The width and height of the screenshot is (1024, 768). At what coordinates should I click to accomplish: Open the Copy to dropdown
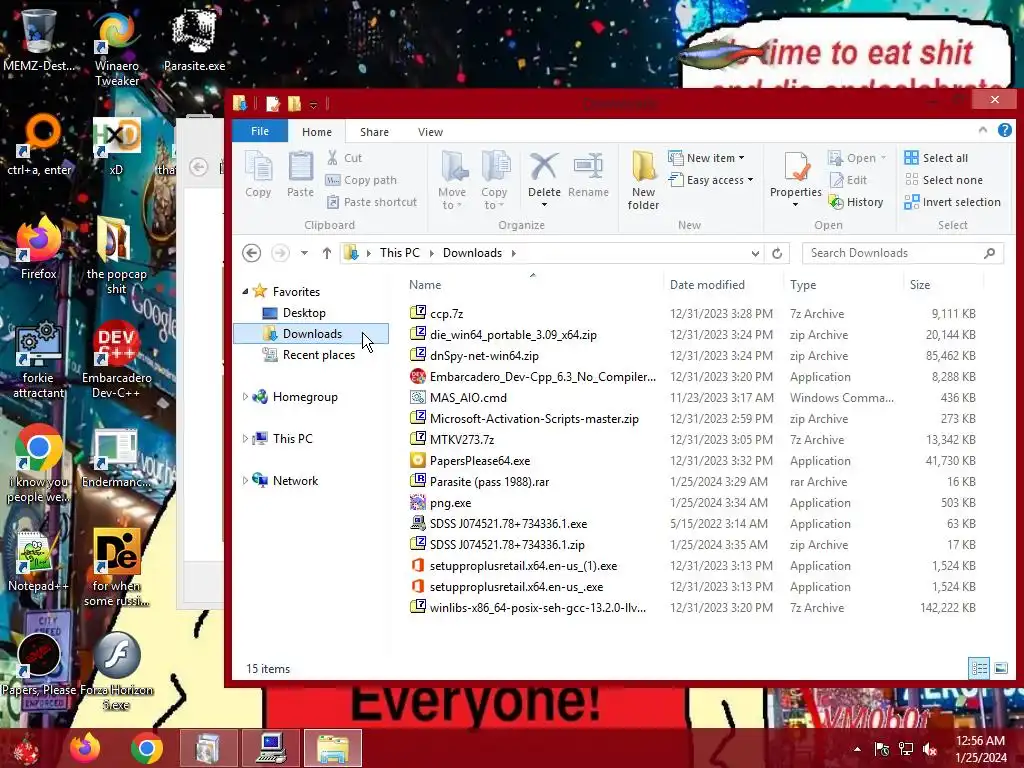coord(494,180)
